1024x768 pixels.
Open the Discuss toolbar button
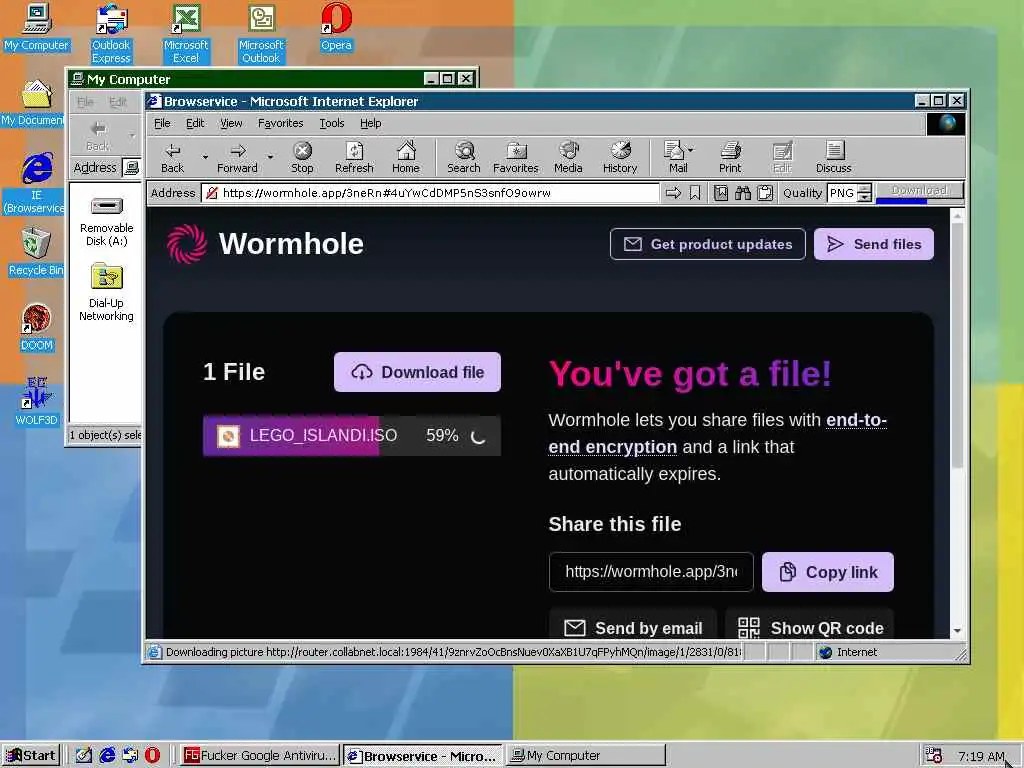833,158
